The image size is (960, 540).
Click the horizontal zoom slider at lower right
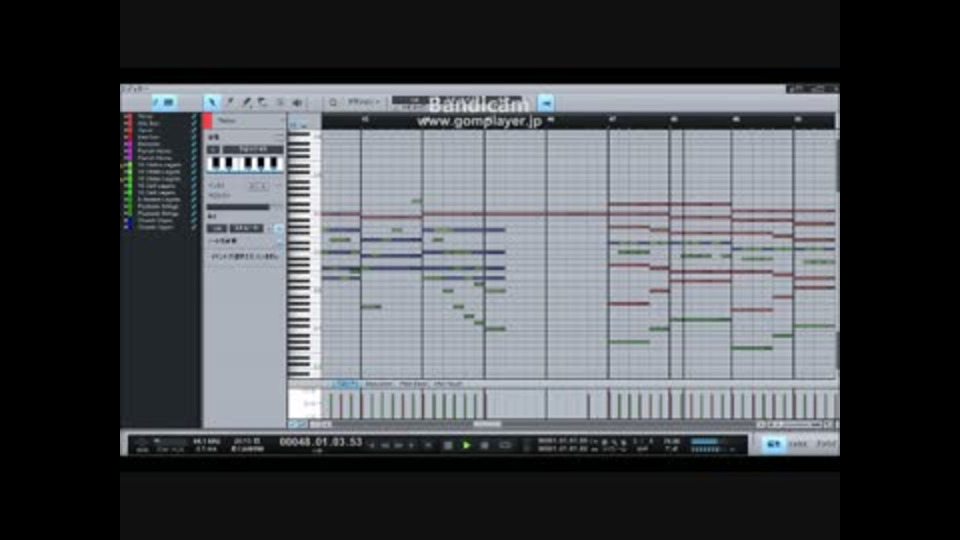tap(803, 424)
